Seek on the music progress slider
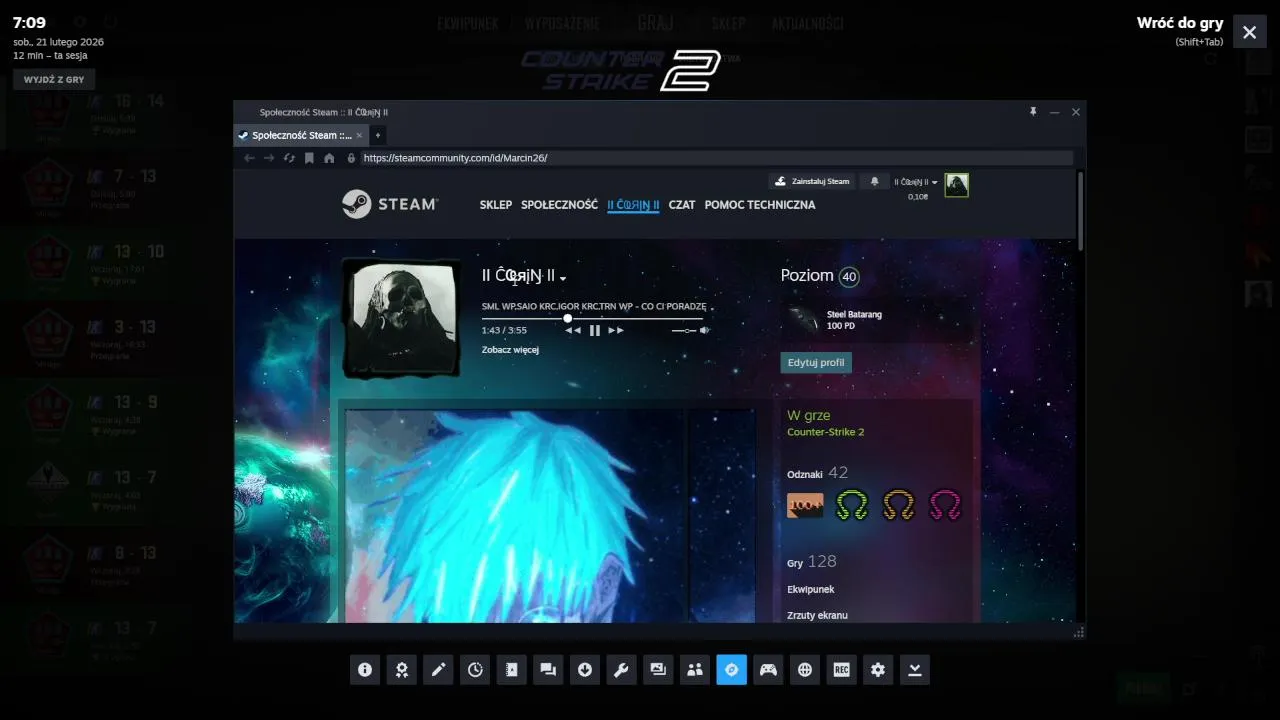1280x720 pixels. click(592, 318)
